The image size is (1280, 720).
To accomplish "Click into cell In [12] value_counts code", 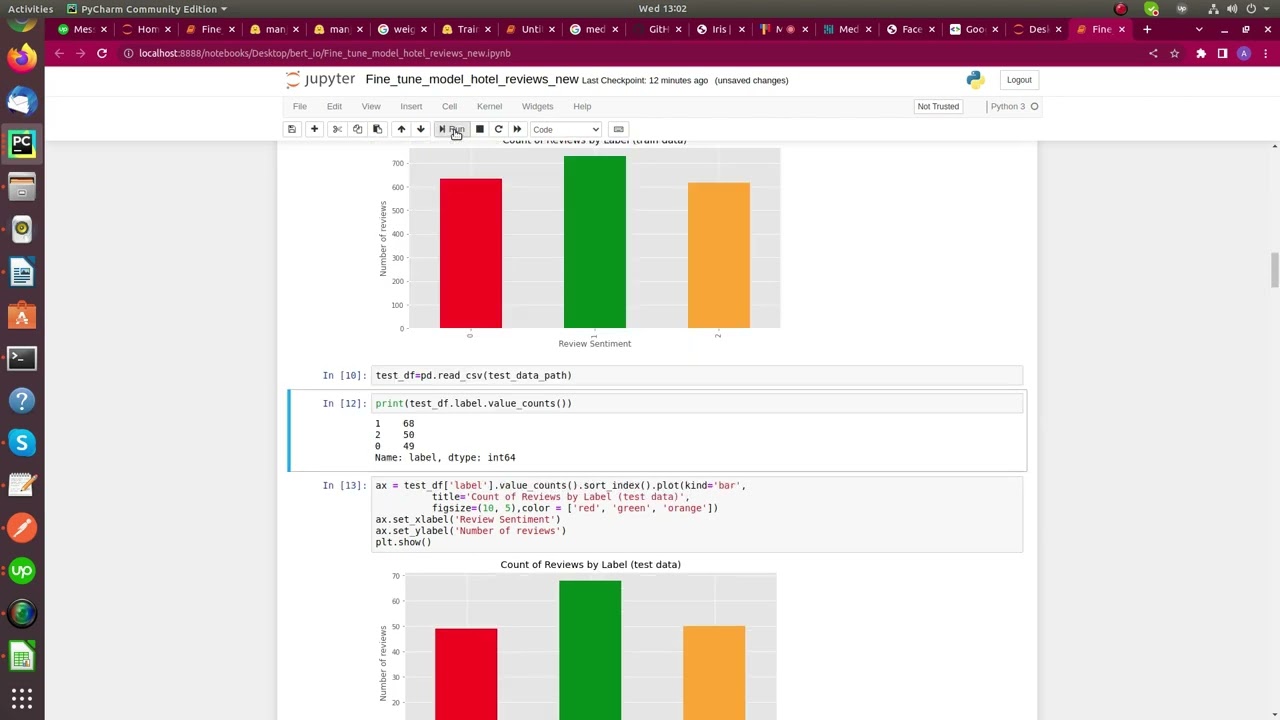I will (698, 403).
